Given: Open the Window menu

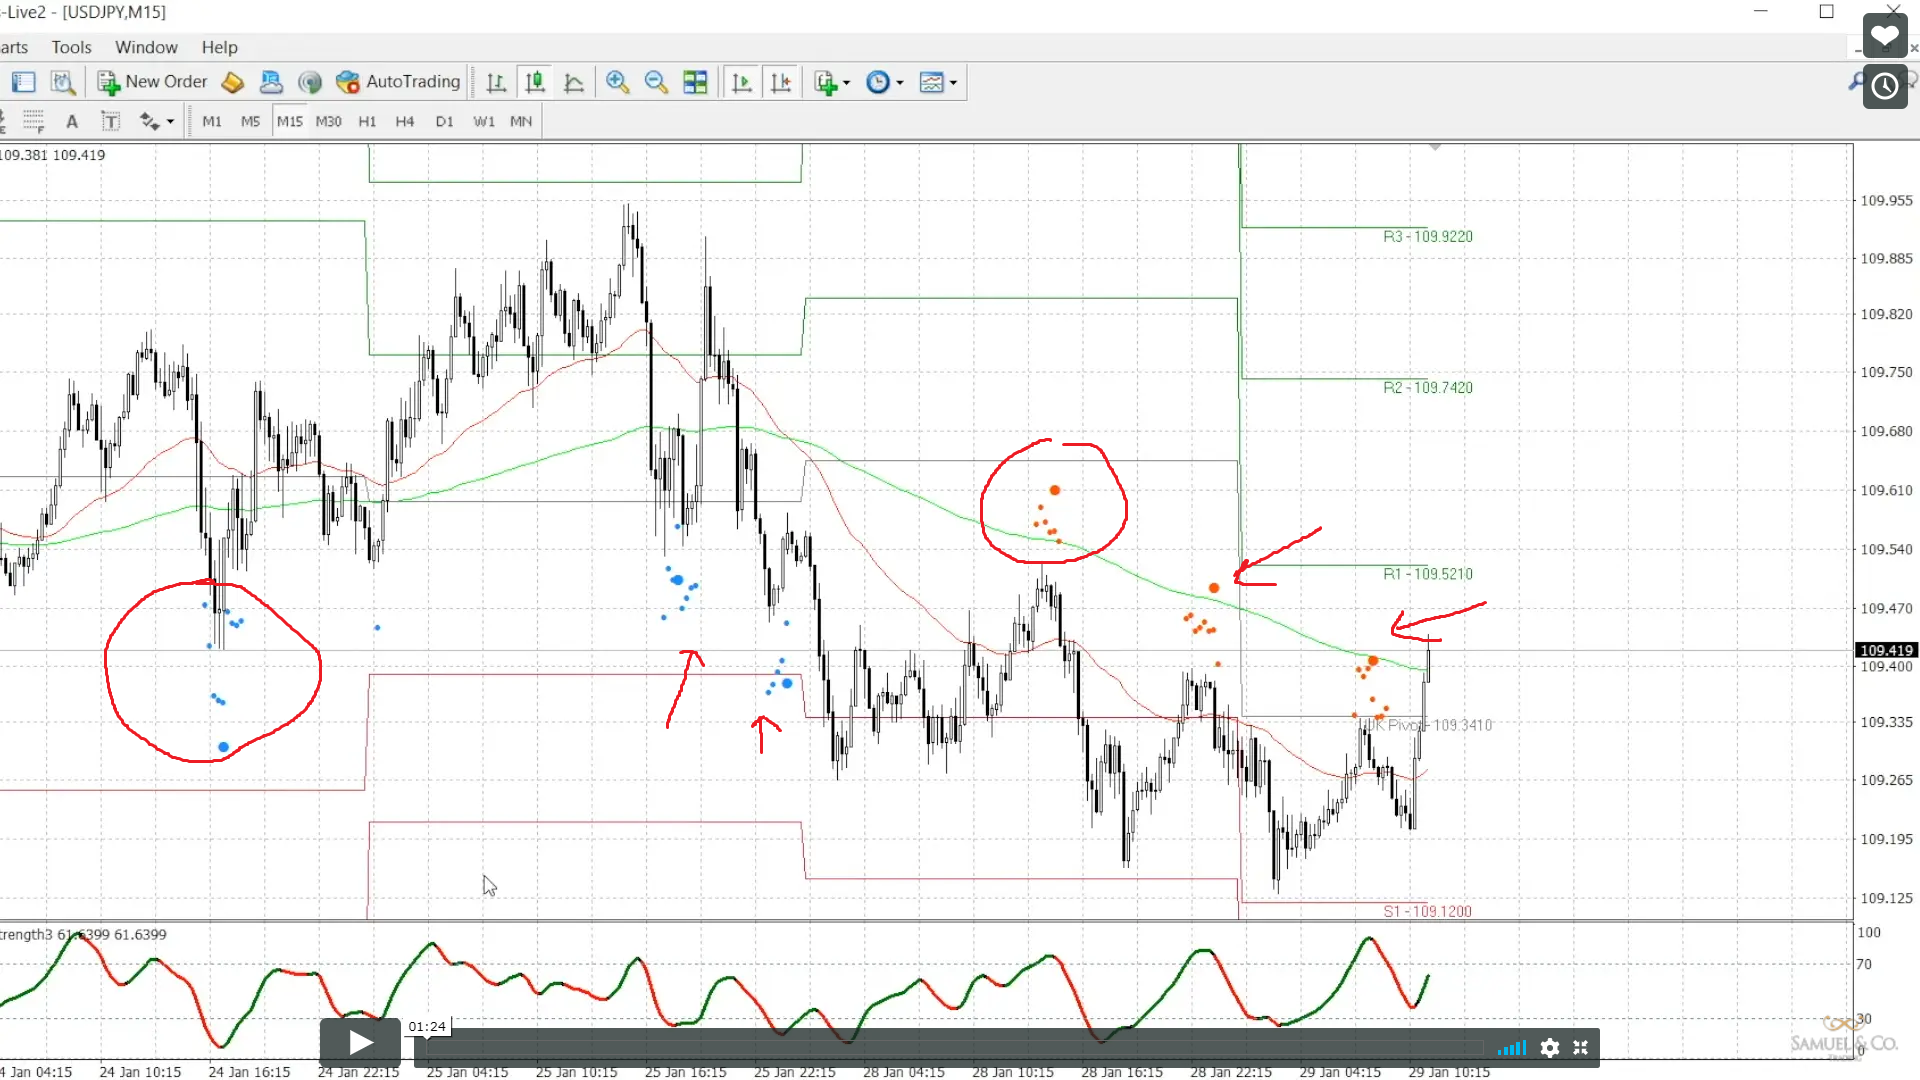Looking at the screenshot, I should pos(146,47).
